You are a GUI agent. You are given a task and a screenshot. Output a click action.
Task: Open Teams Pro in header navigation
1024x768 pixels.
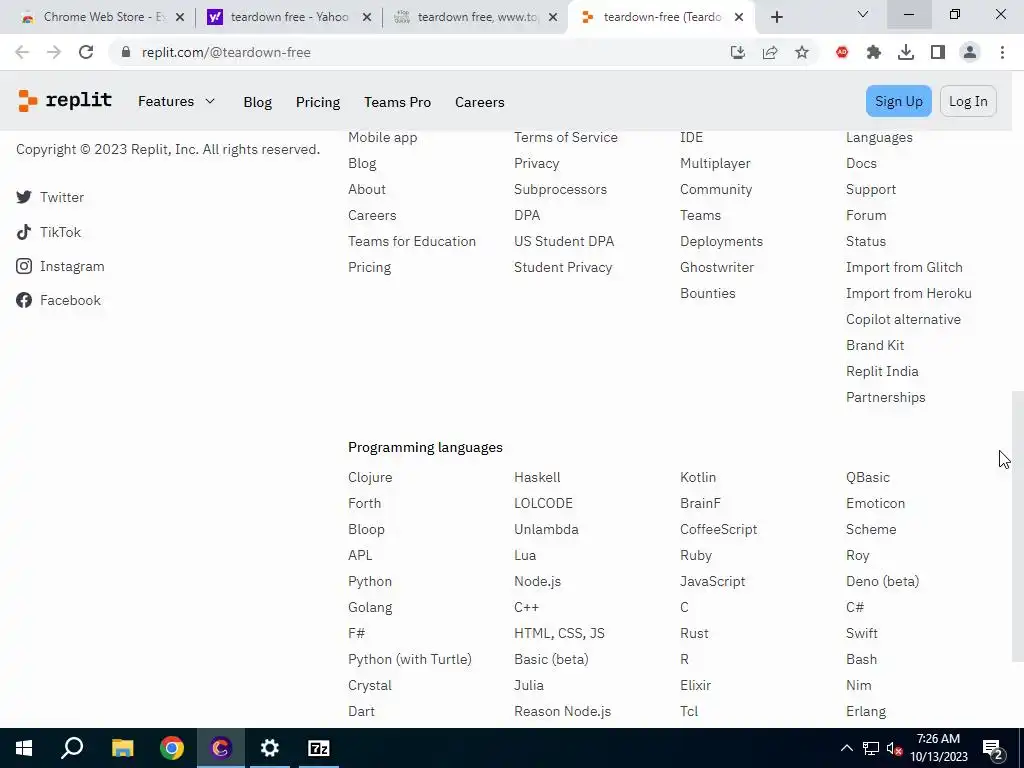397,102
